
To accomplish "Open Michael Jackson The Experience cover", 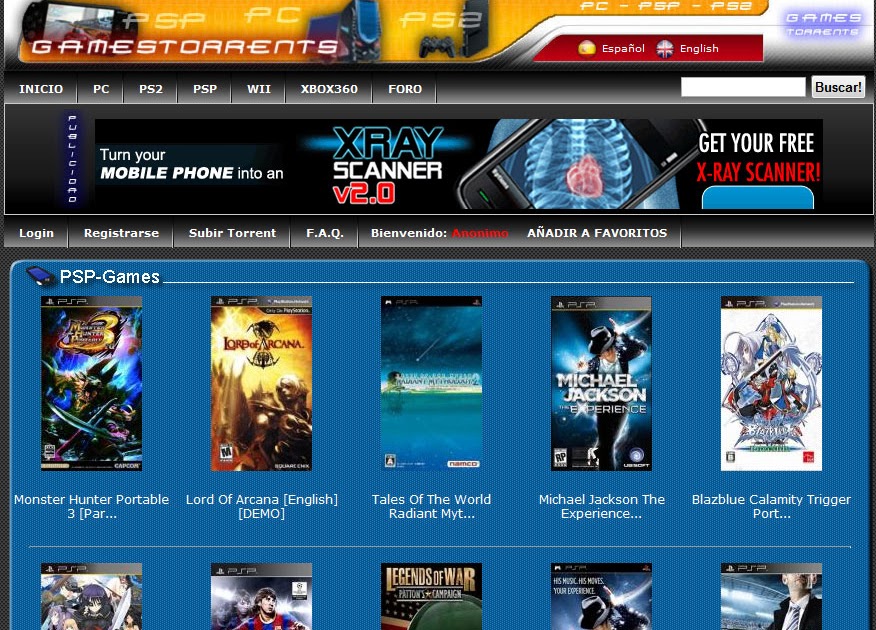I will point(601,384).
